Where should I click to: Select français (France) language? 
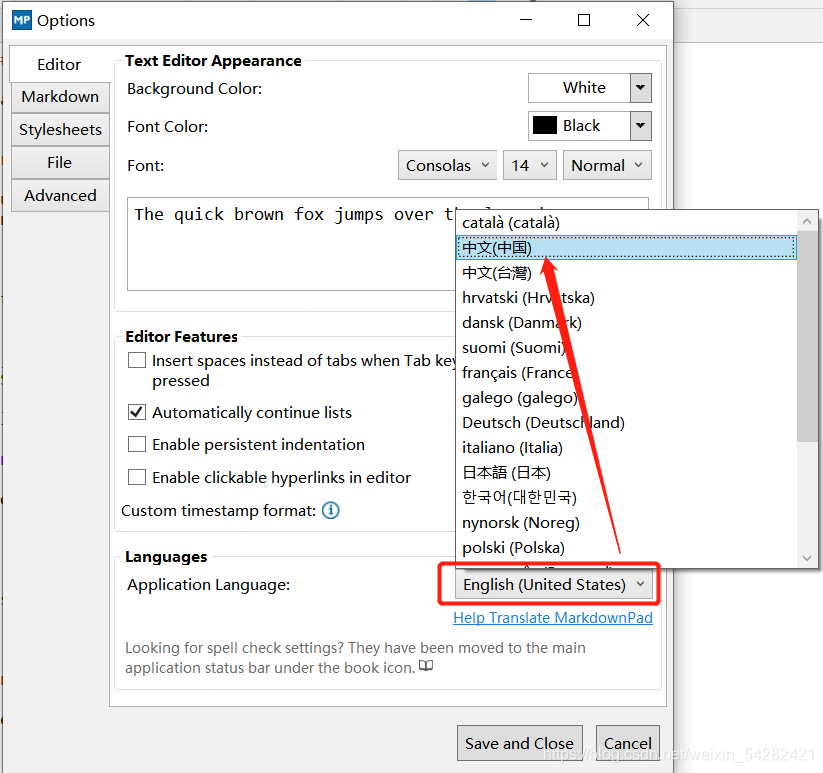click(x=626, y=373)
